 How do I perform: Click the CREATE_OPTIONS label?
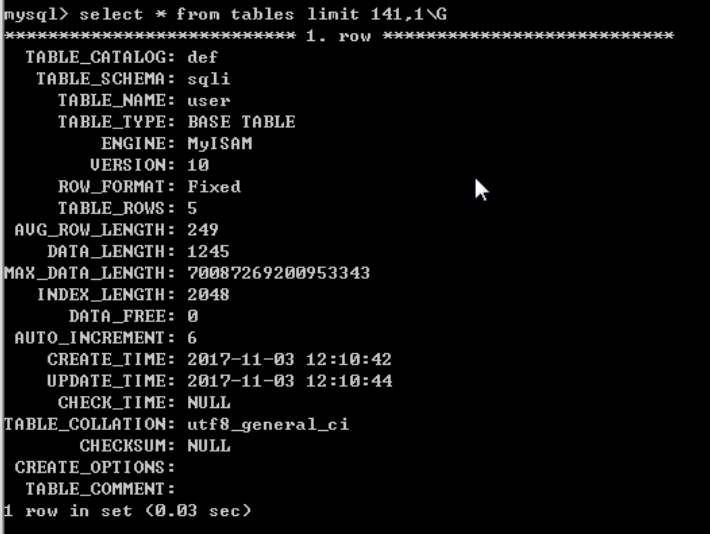click(x=95, y=467)
